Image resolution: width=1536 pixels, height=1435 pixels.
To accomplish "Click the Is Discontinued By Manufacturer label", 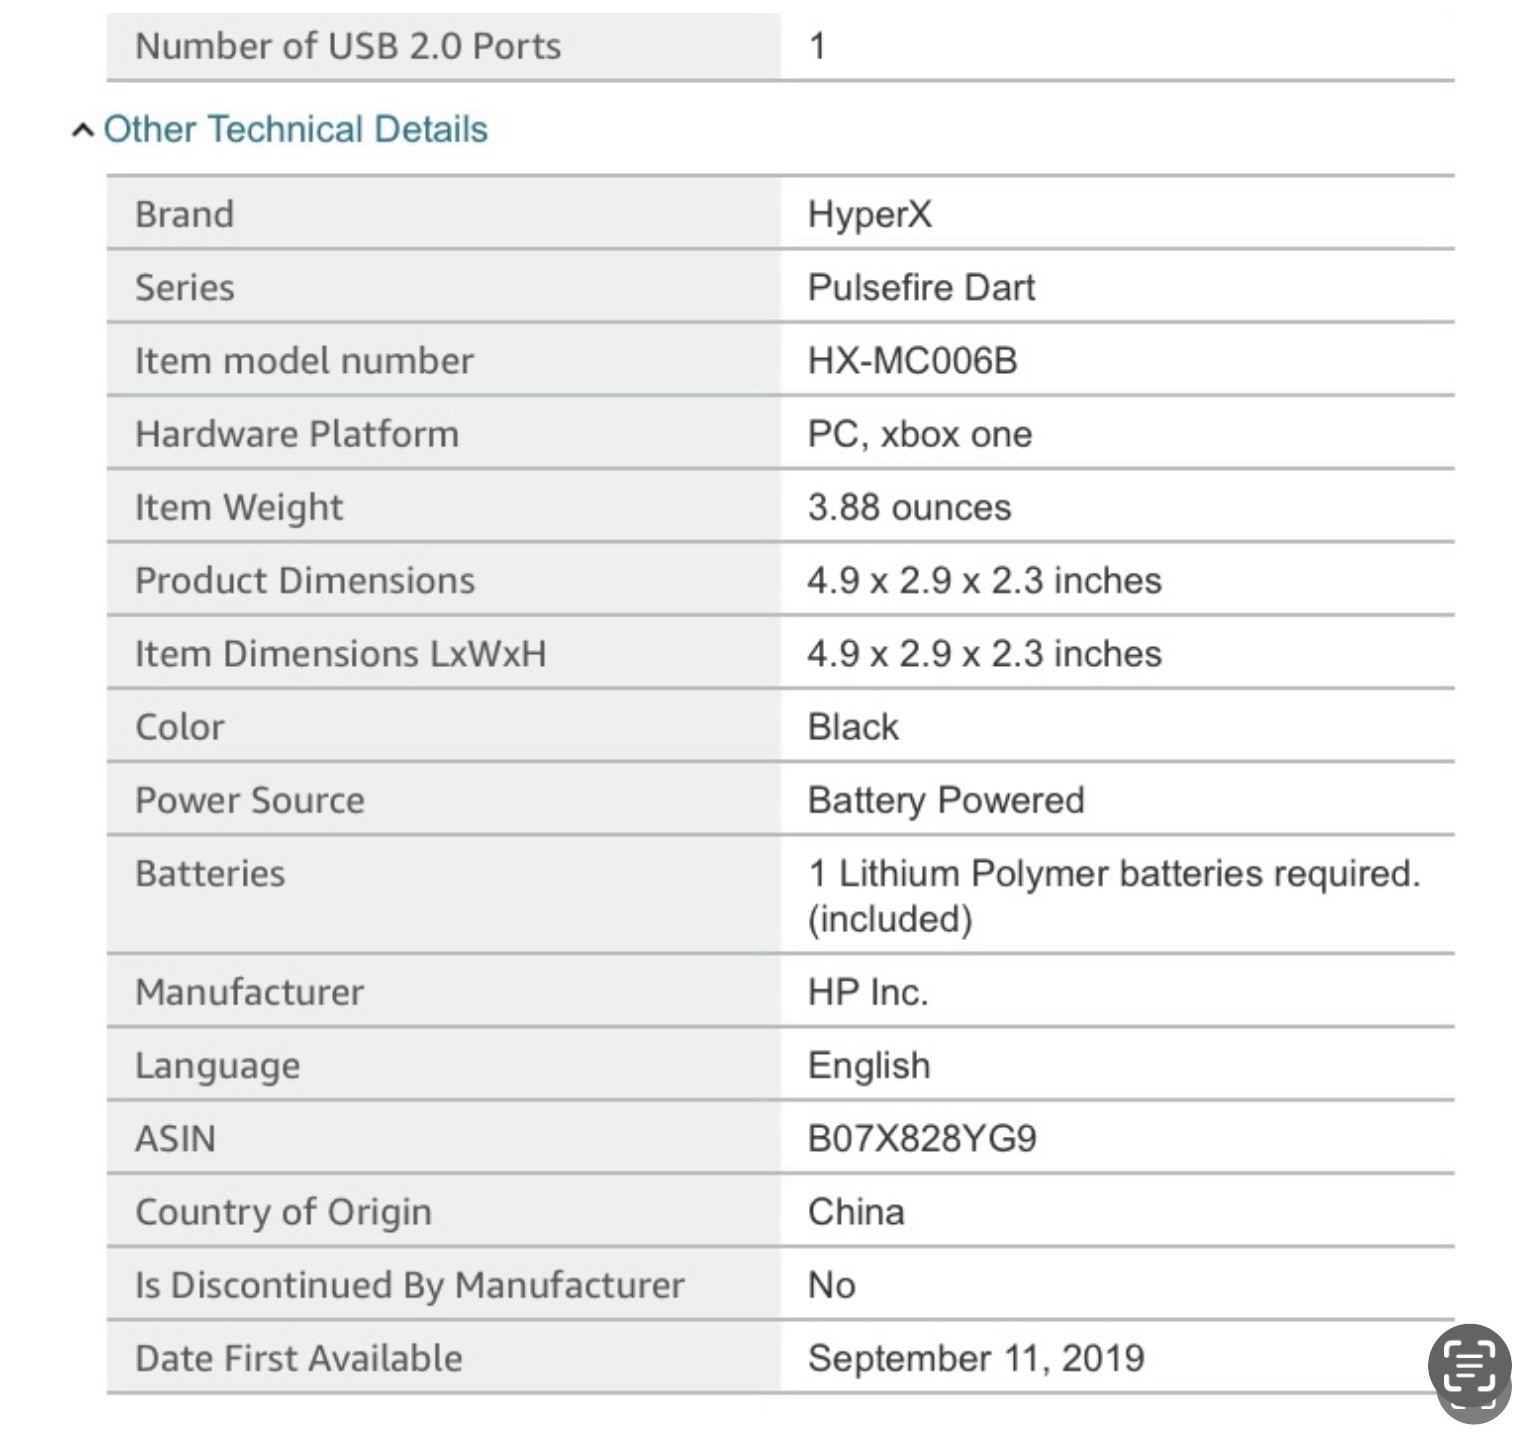I will point(409,1285).
